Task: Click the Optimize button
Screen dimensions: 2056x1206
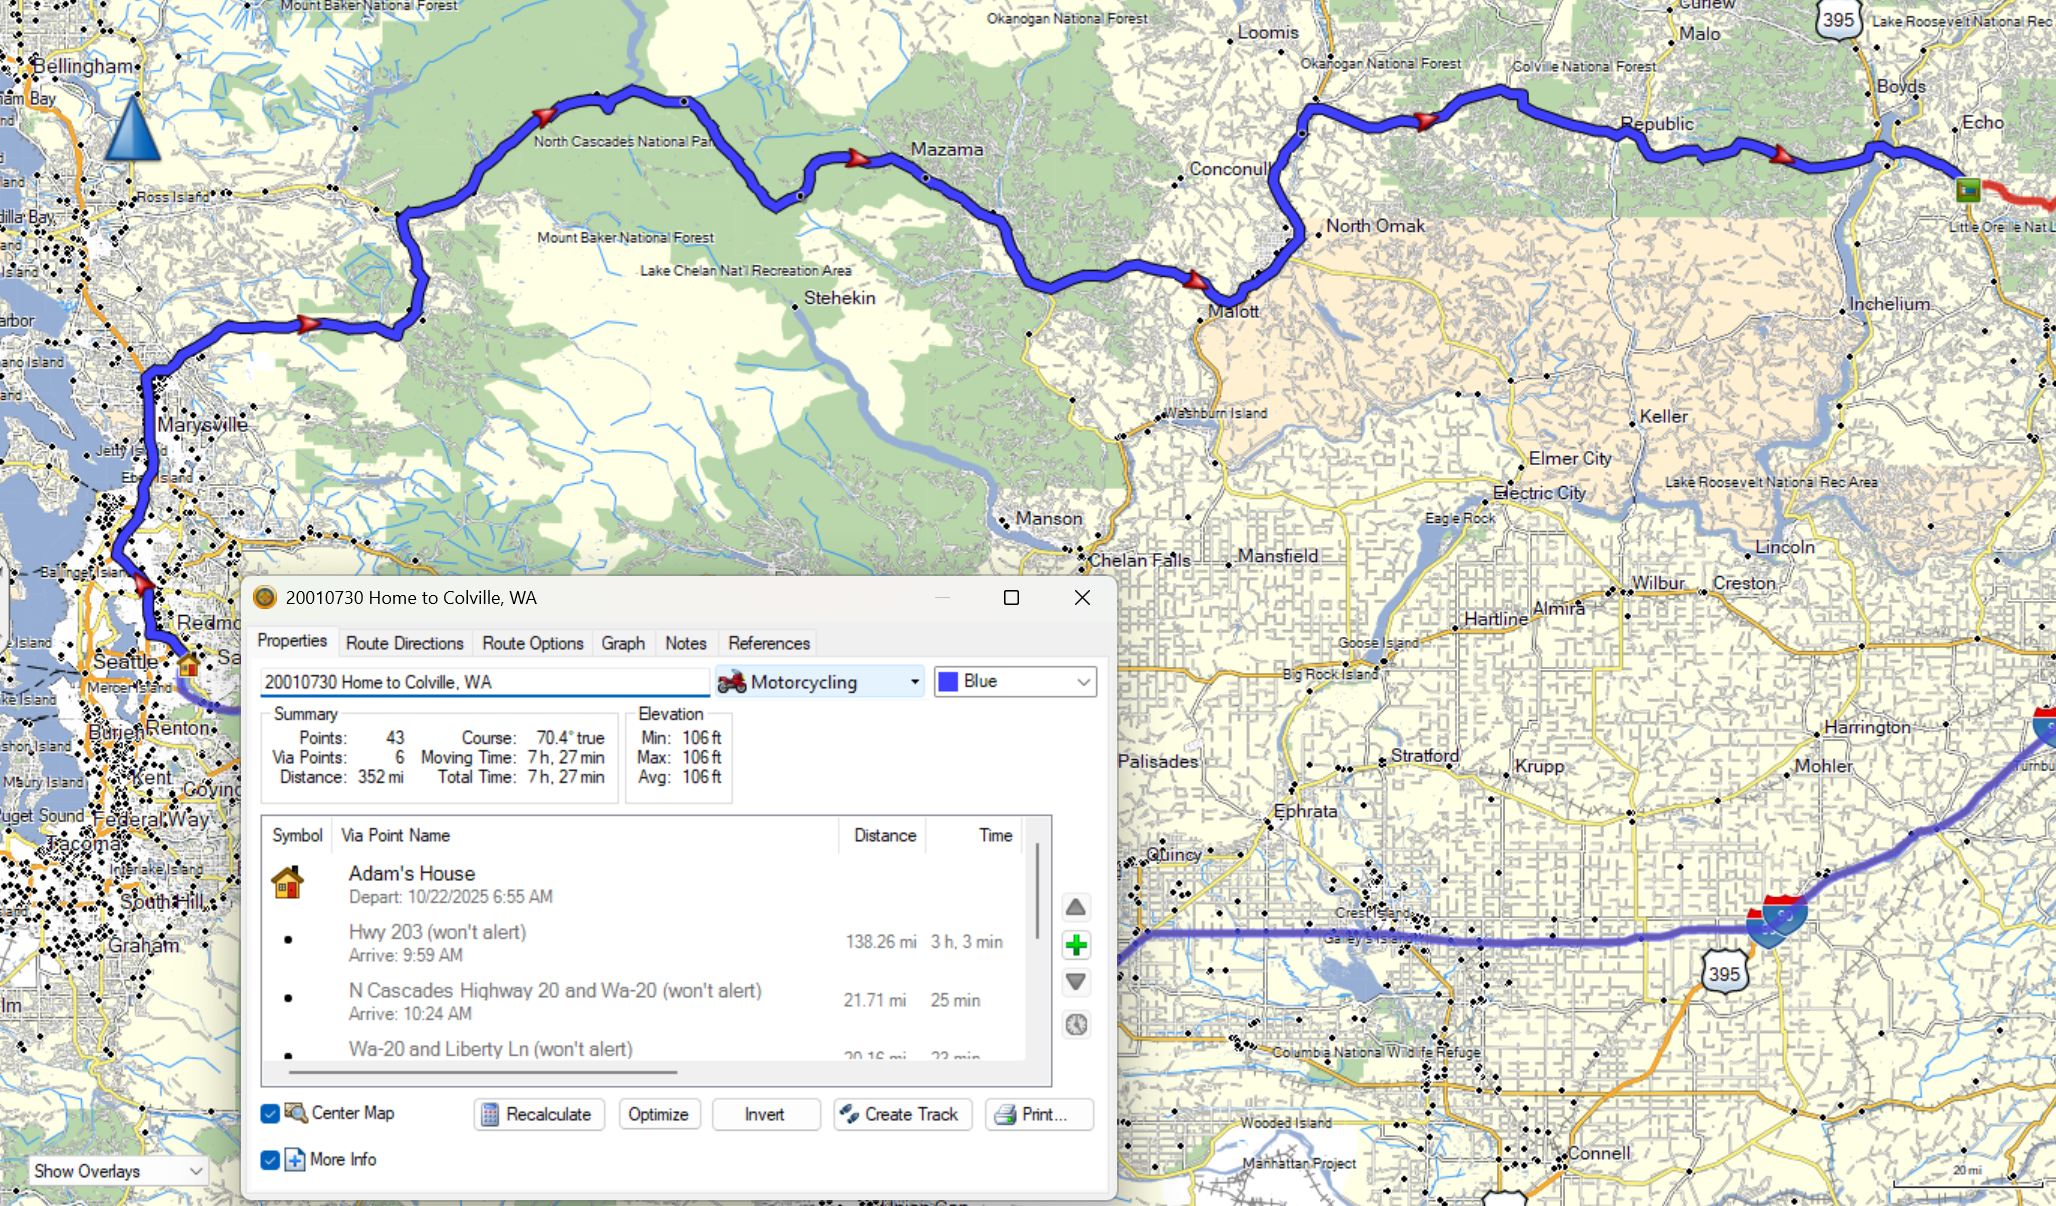Action: pyautogui.click(x=658, y=1114)
